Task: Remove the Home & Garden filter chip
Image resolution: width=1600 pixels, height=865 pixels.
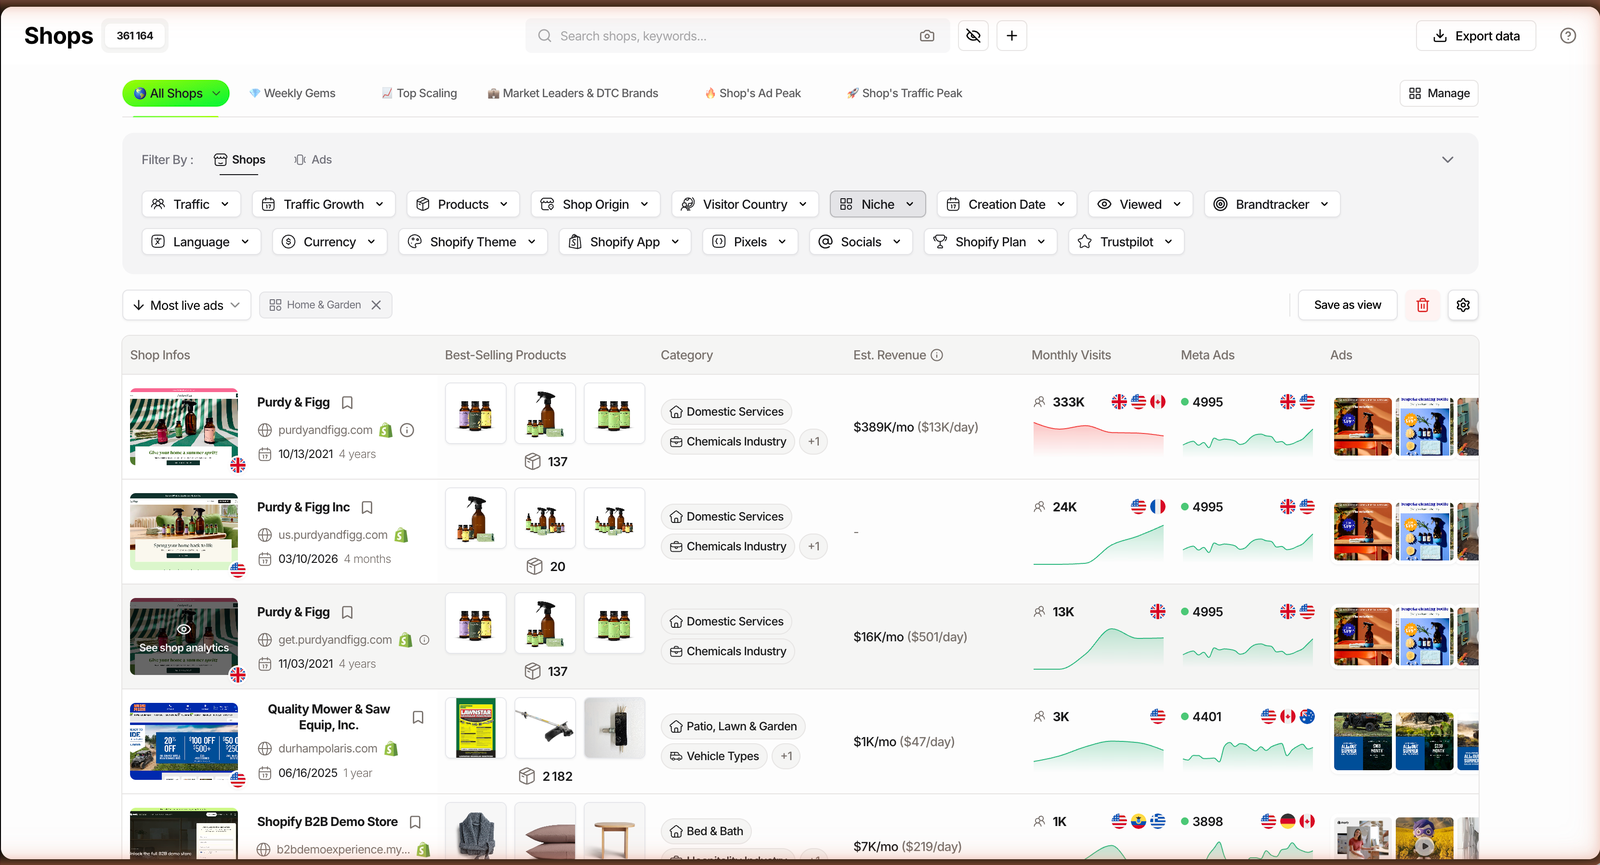Action: pyautogui.click(x=376, y=305)
